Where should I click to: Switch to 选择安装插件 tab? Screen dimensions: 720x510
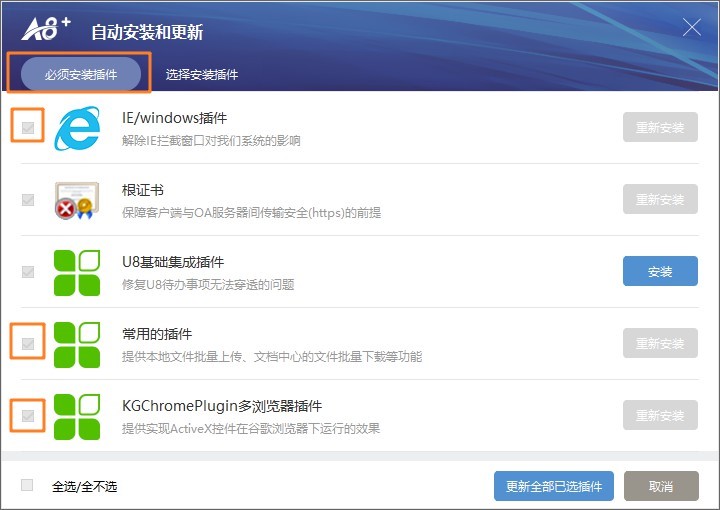202,74
